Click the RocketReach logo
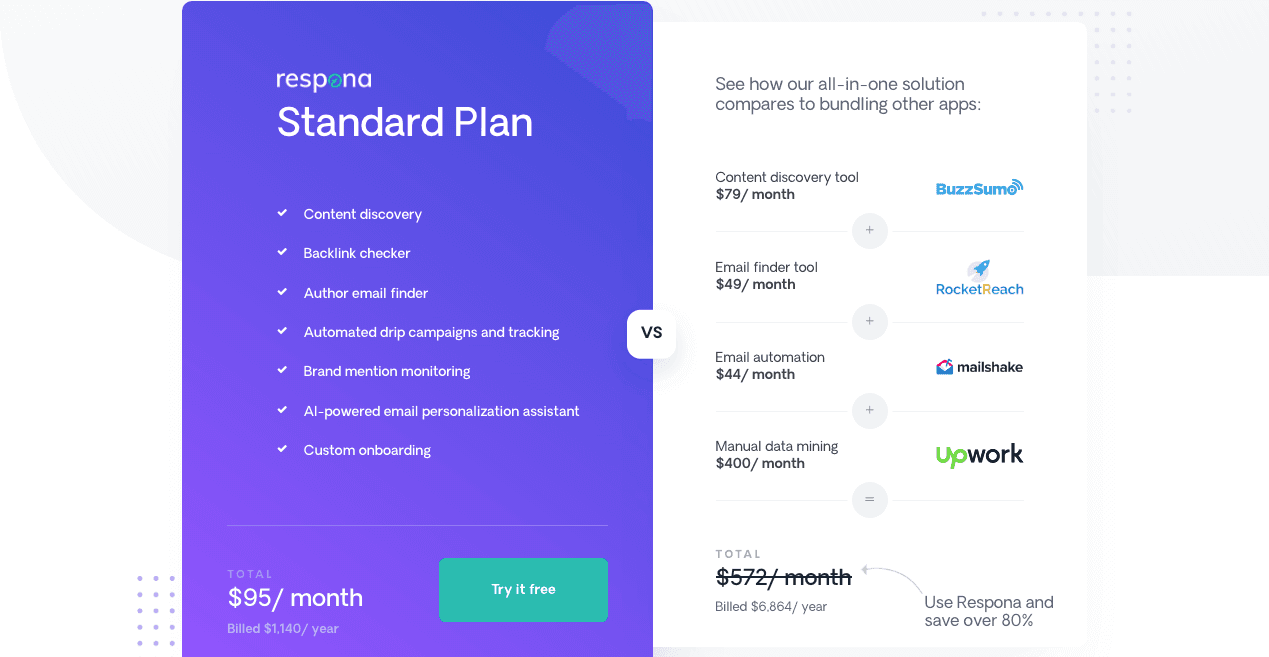Screen dimensions: 1269x657 (979, 278)
